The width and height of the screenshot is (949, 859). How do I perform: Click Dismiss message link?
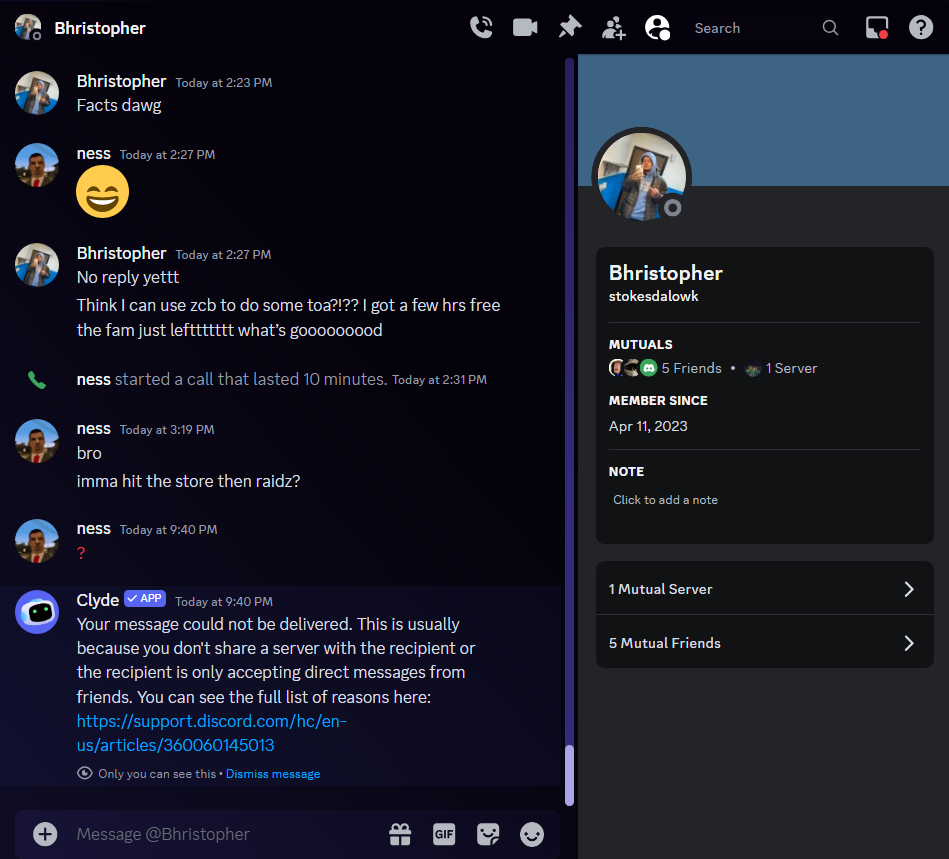coord(273,774)
